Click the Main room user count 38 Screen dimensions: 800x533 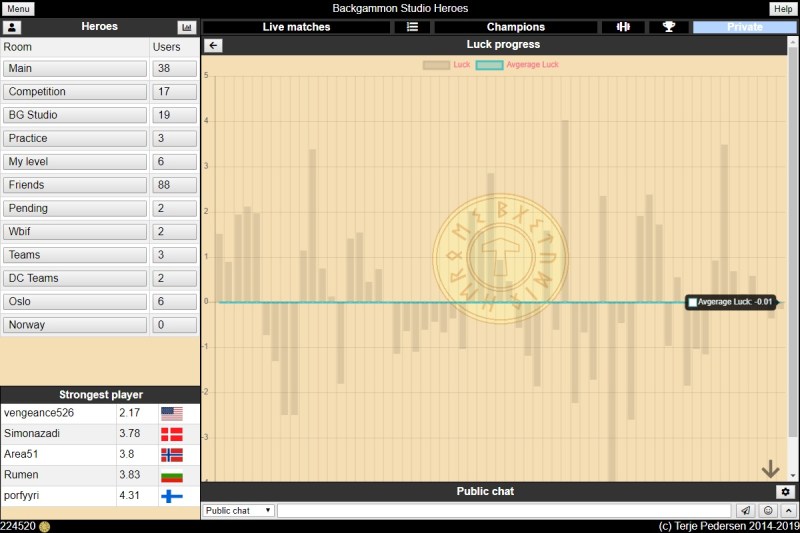click(174, 68)
